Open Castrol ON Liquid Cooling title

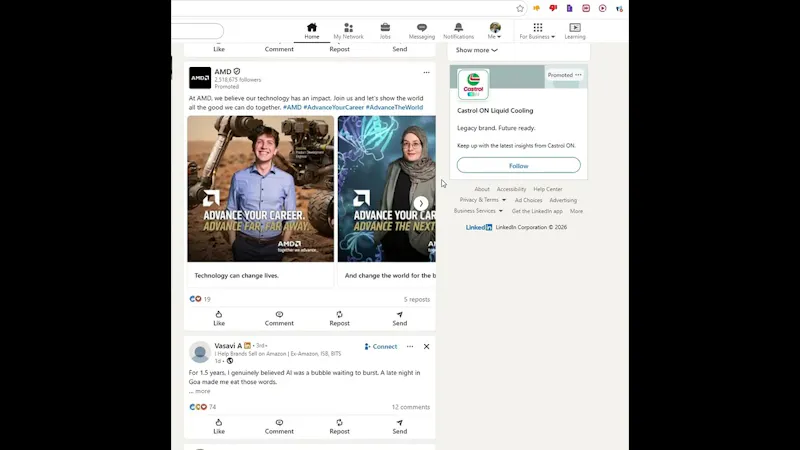[x=495, y=110]
